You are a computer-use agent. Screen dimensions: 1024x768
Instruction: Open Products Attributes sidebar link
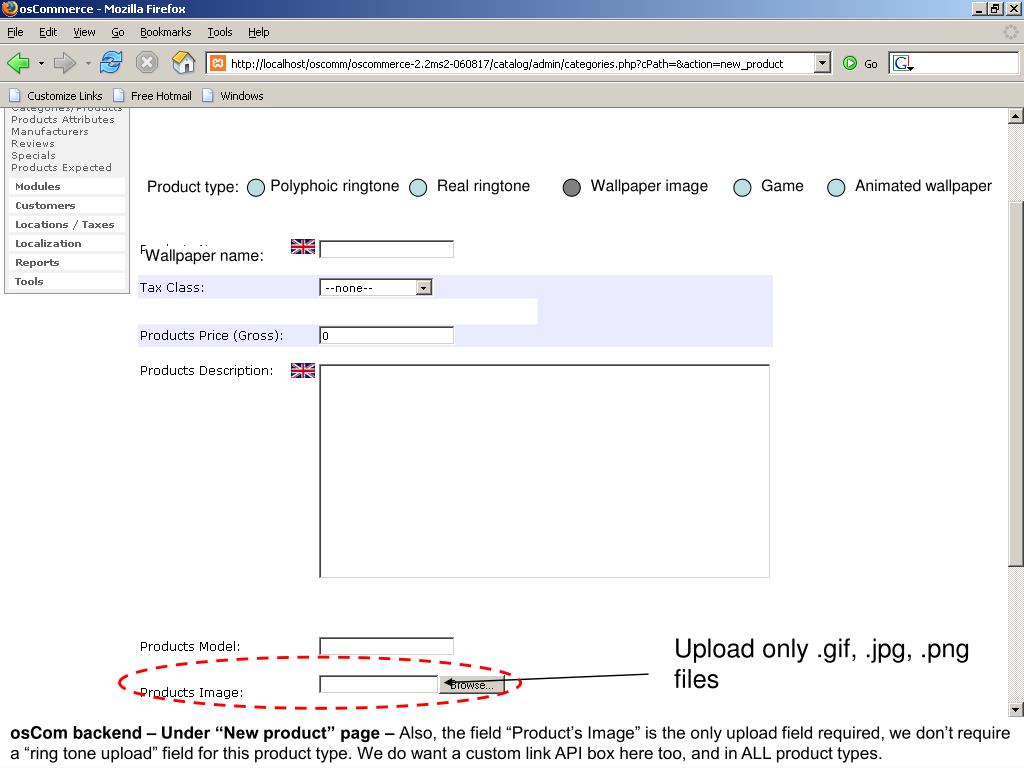click(x=63, y=120)
